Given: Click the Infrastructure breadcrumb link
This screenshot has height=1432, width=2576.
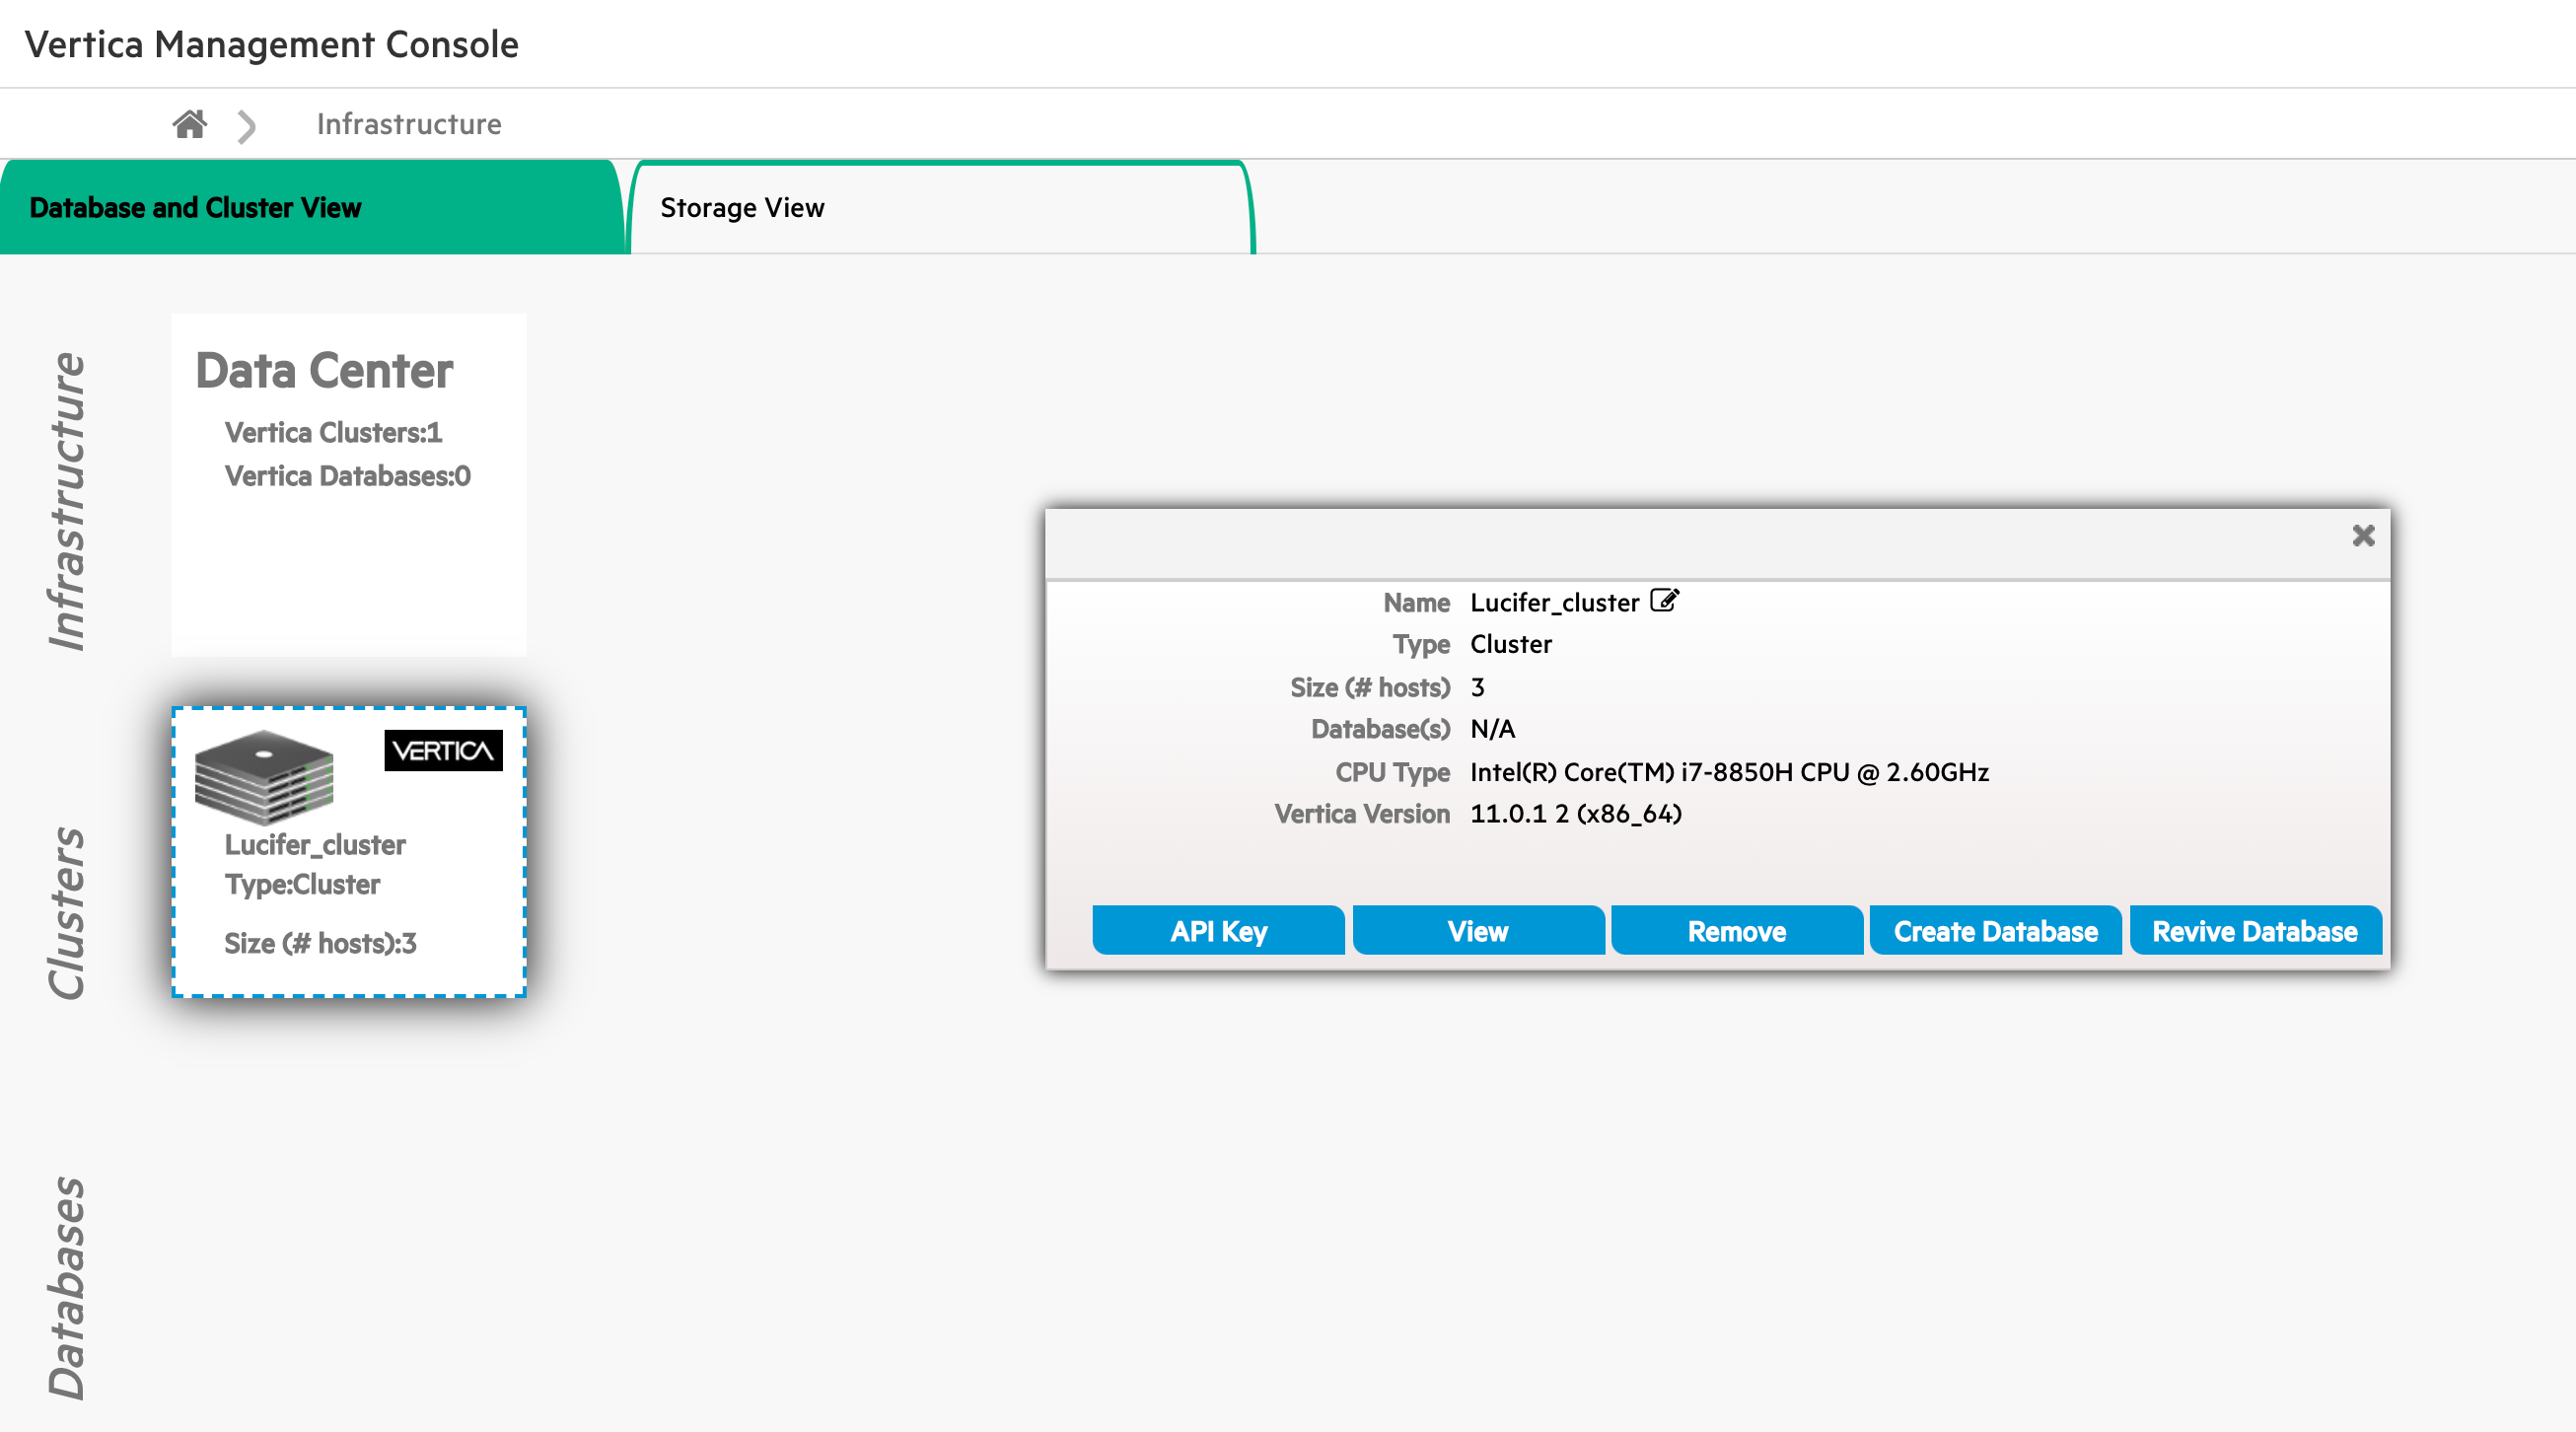Looking at the screenshot, I should 409,124.
